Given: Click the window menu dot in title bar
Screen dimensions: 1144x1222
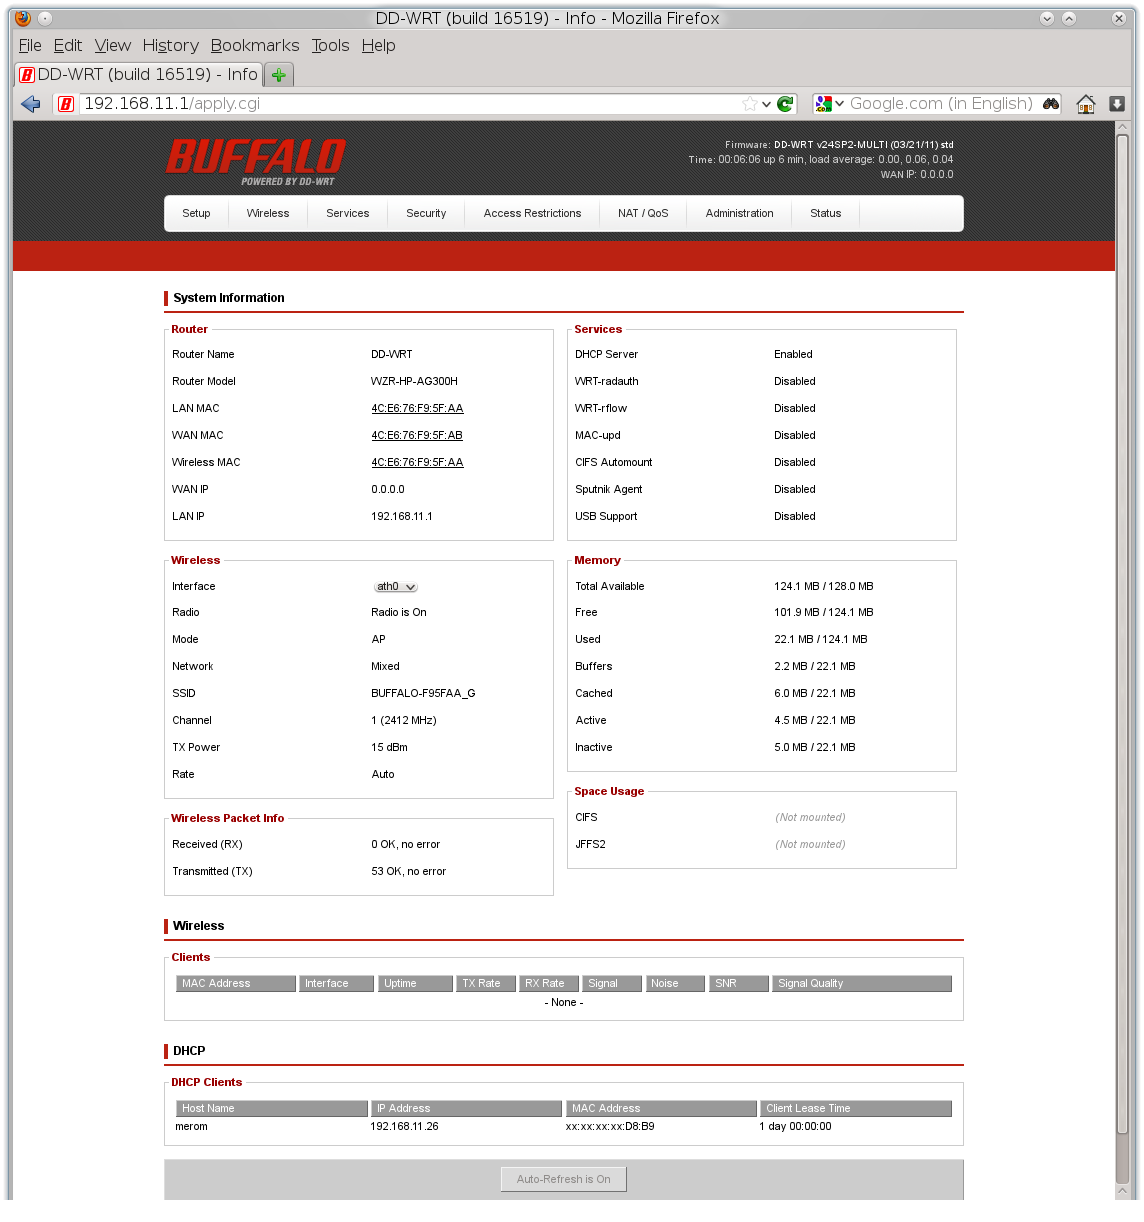Looking at the screenshot, I should pos(45,18).
